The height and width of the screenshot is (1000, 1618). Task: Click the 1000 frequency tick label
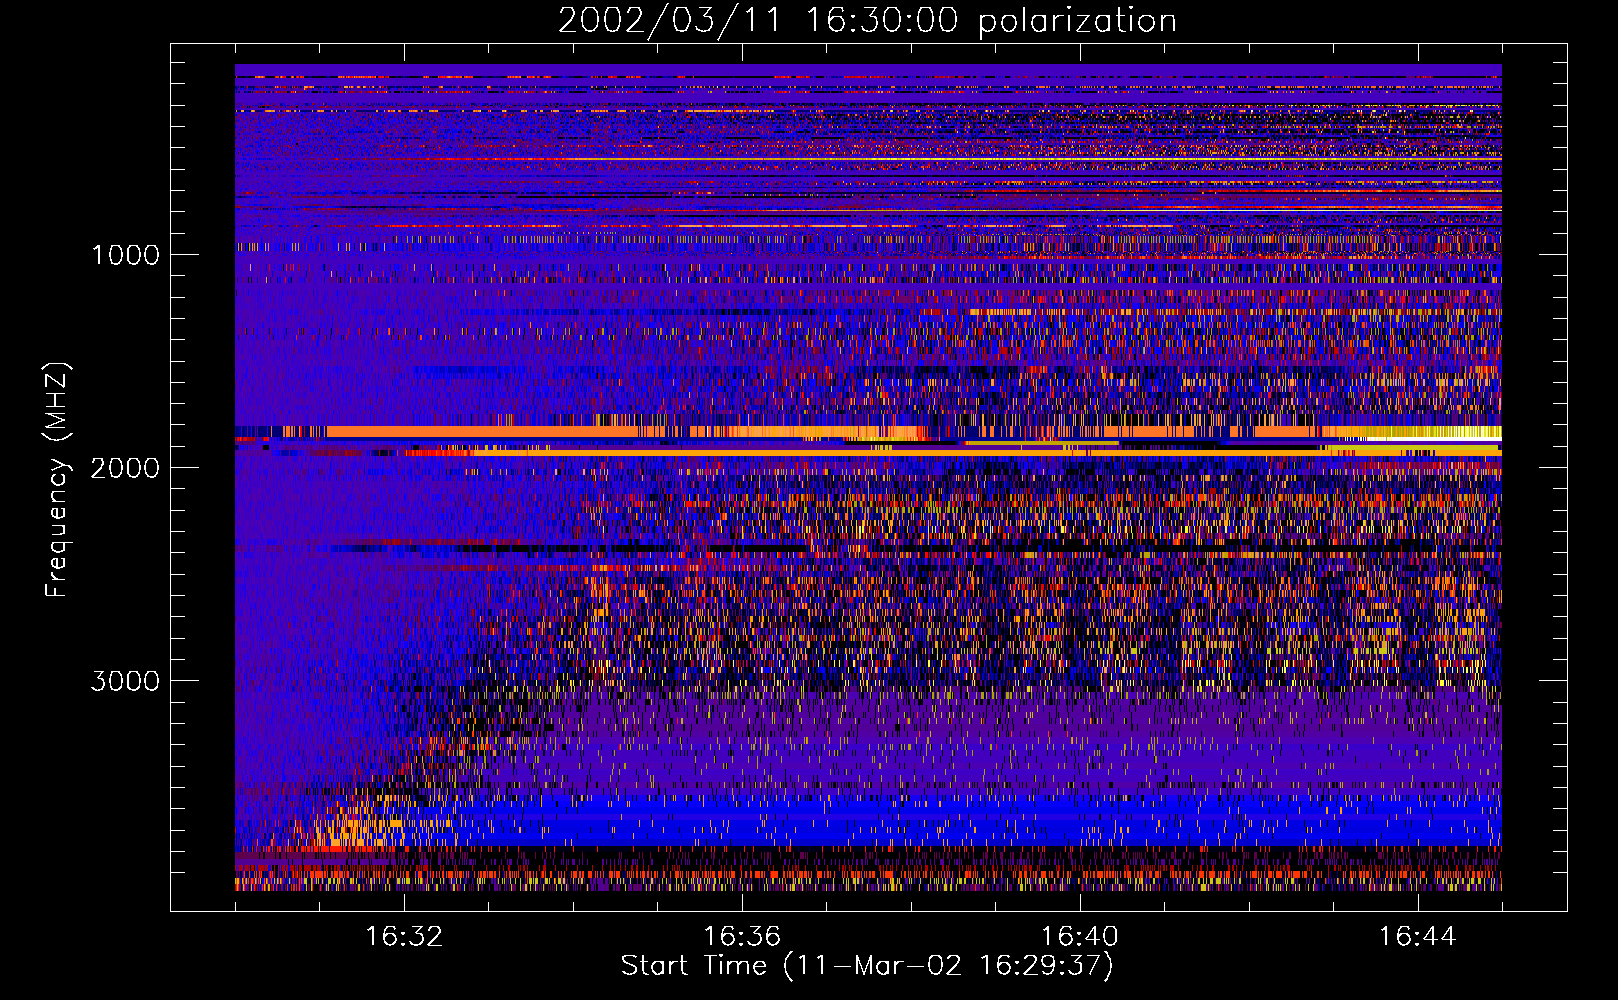pos(125,255)
